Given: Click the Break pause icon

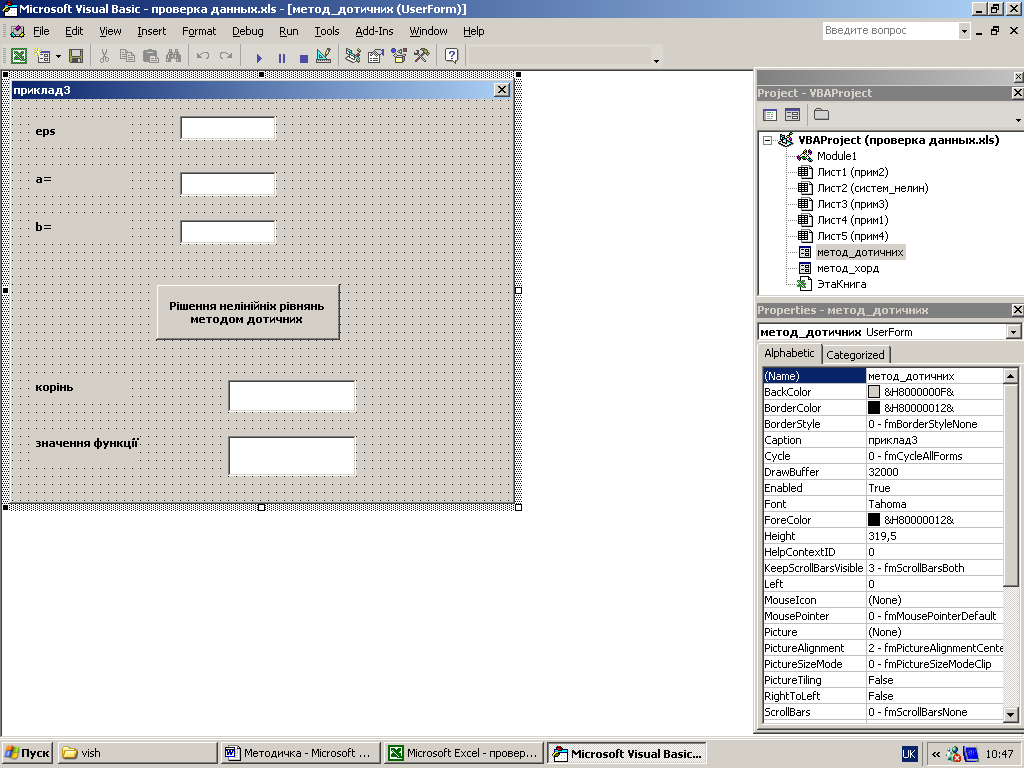Looking at the screenshot, I should pyautogui.click(x=281, y=57).
